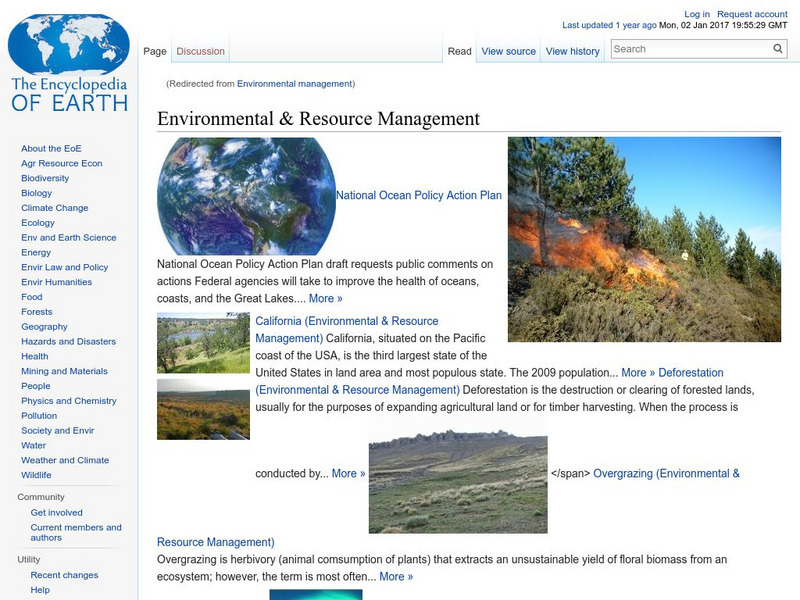Open Envir Humanities sidebar link
The image size is (800, 600).
tap(56, 282)
